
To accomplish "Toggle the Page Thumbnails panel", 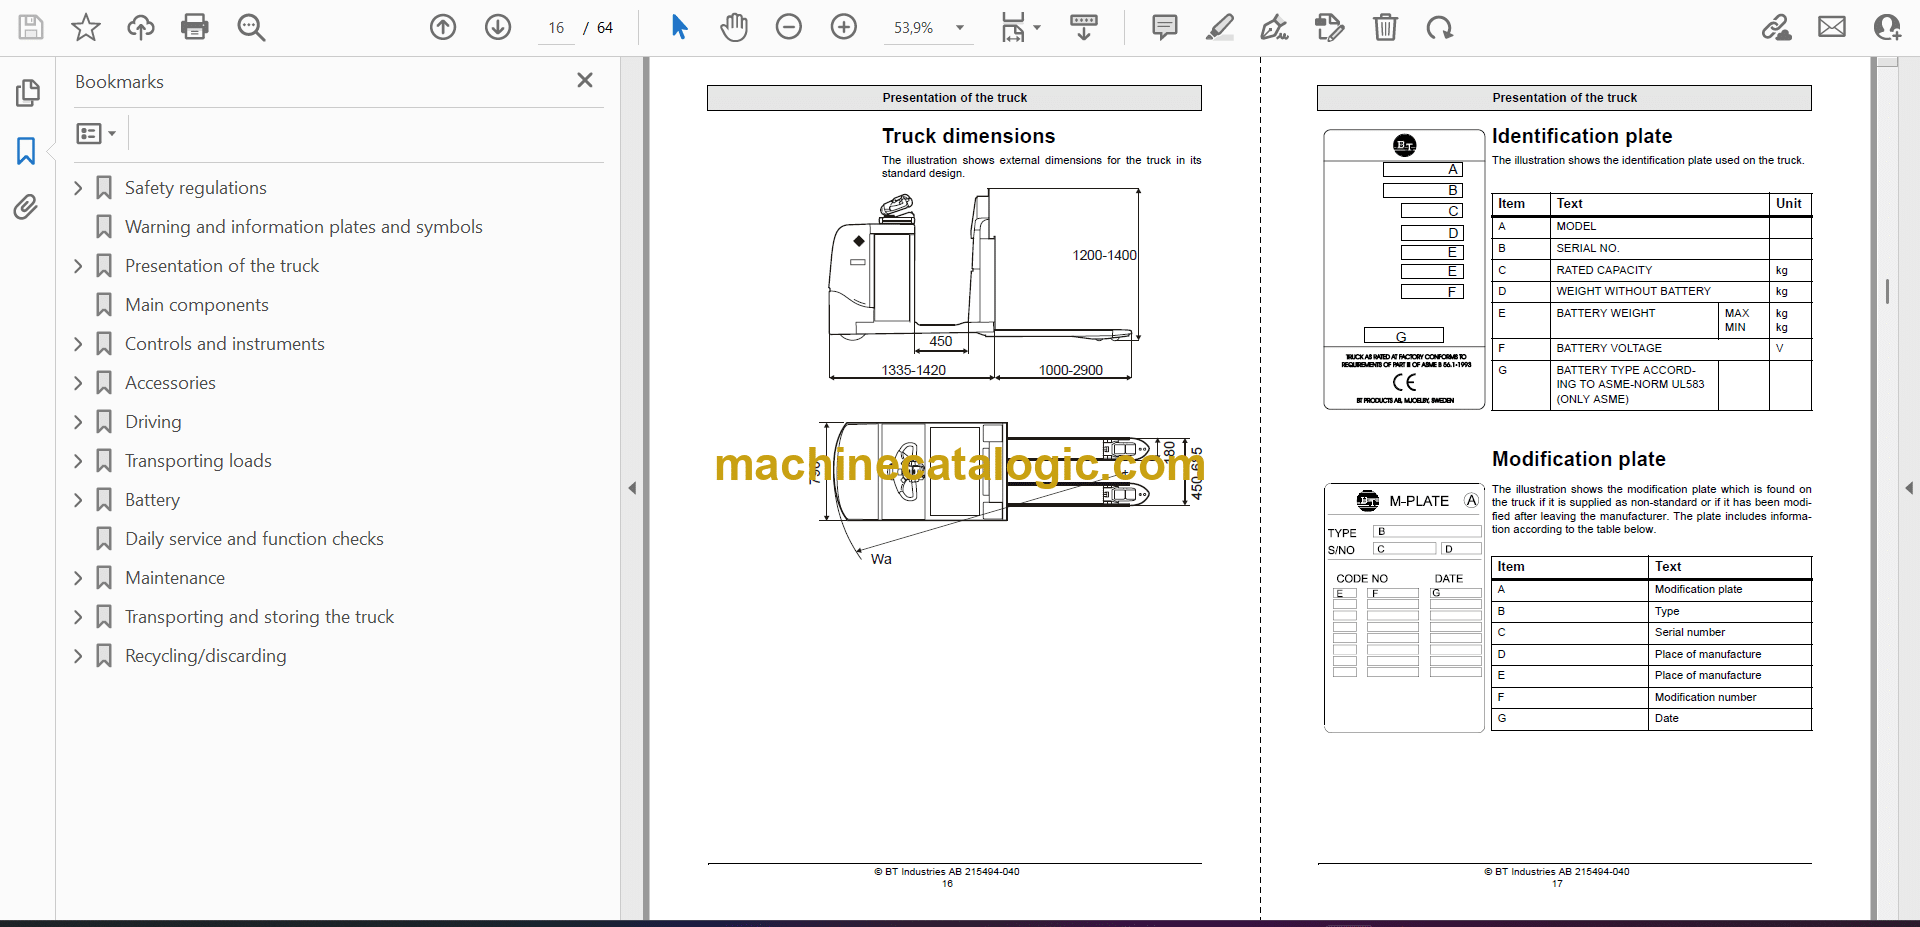I will click(27, 93).
